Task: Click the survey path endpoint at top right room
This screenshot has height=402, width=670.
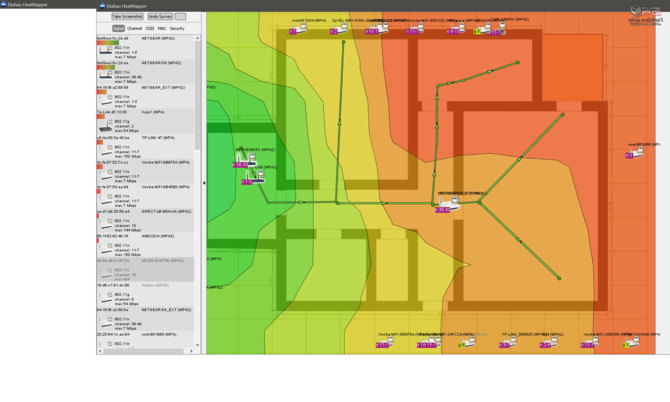Action: 518,62
